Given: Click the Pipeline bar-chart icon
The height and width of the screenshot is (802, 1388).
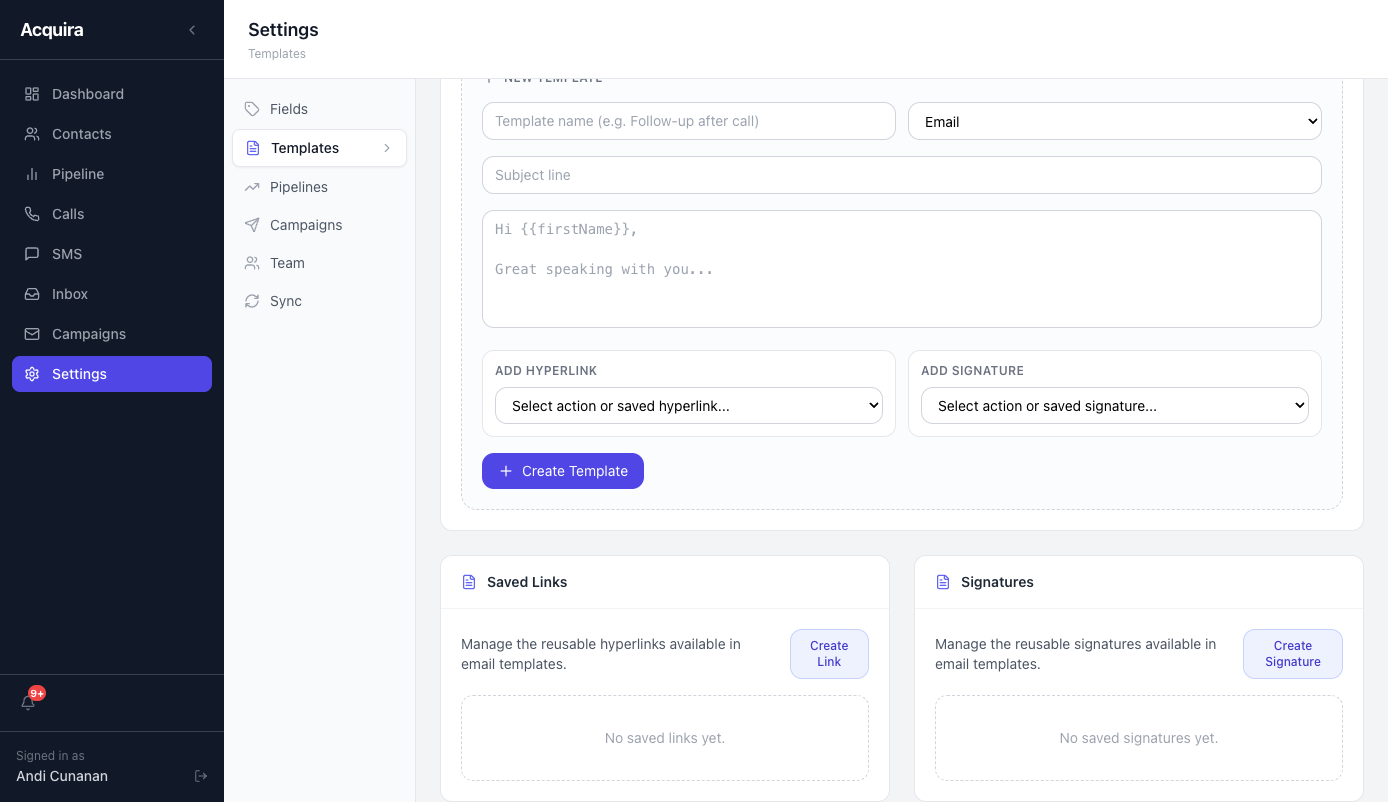Looking at the screenshot, I should [30, 173].
